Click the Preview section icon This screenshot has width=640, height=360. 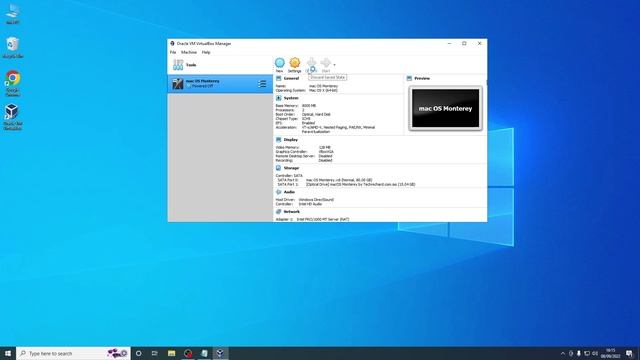pos(409,78)
